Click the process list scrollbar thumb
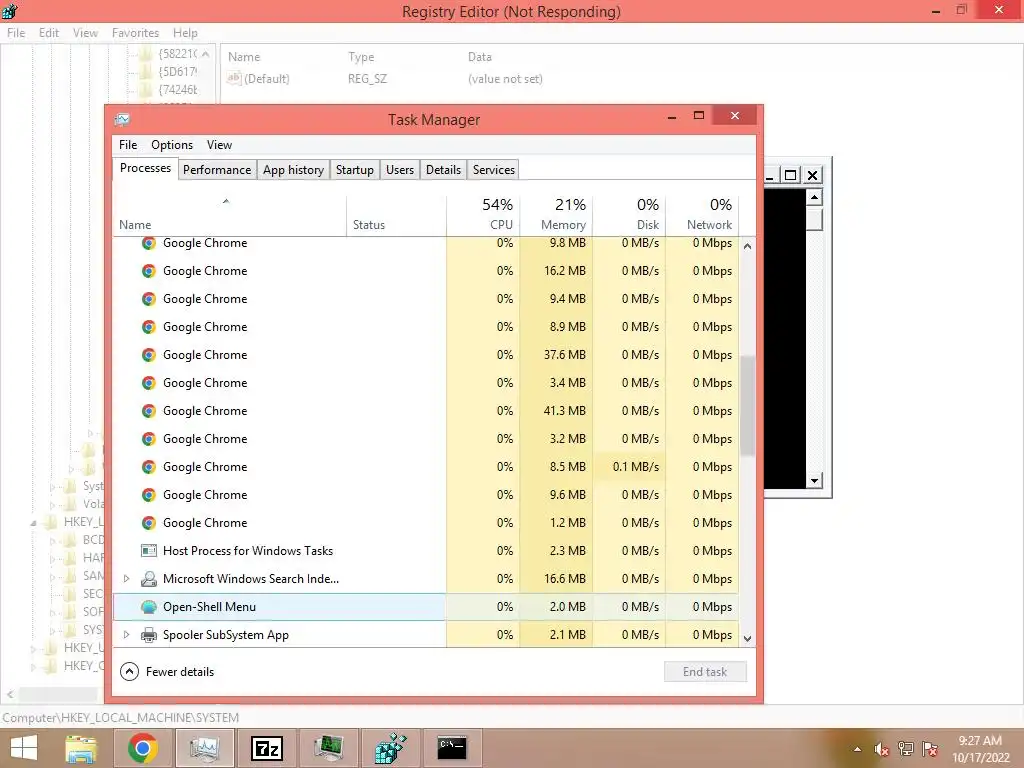Viewport: 1024px width, 768px height. [747, 405]
